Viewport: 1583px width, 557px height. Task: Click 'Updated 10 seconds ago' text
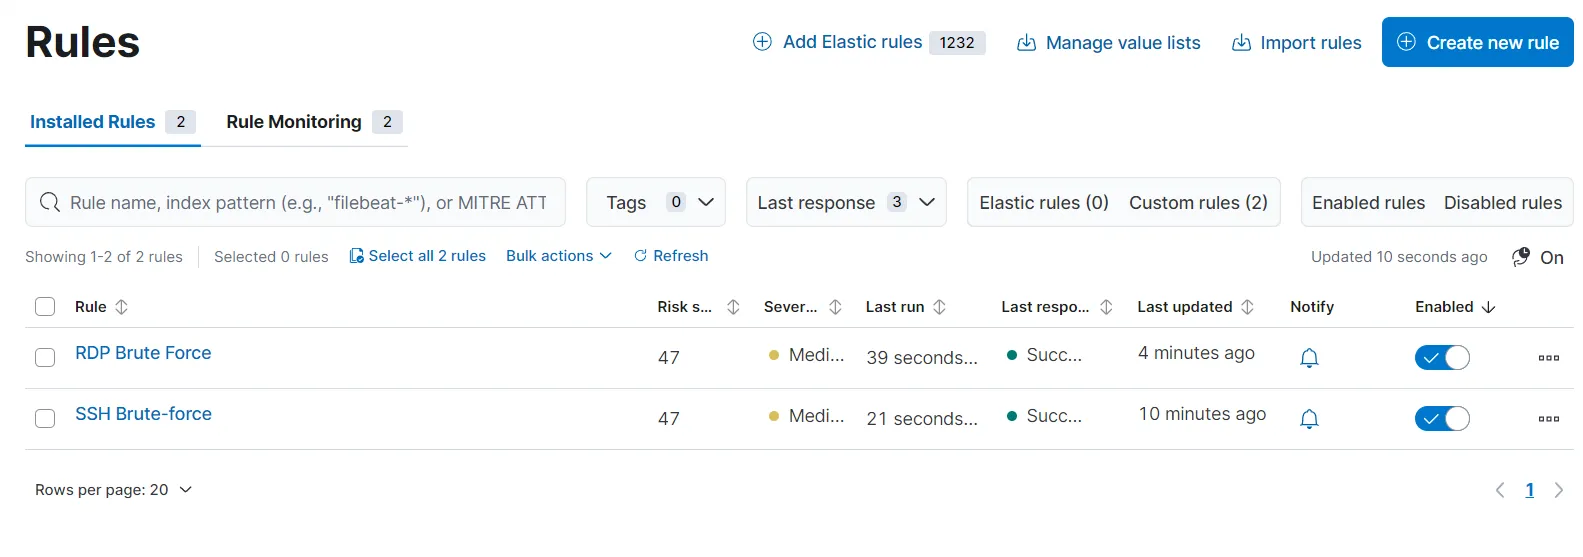click(x=1399, y=257)
